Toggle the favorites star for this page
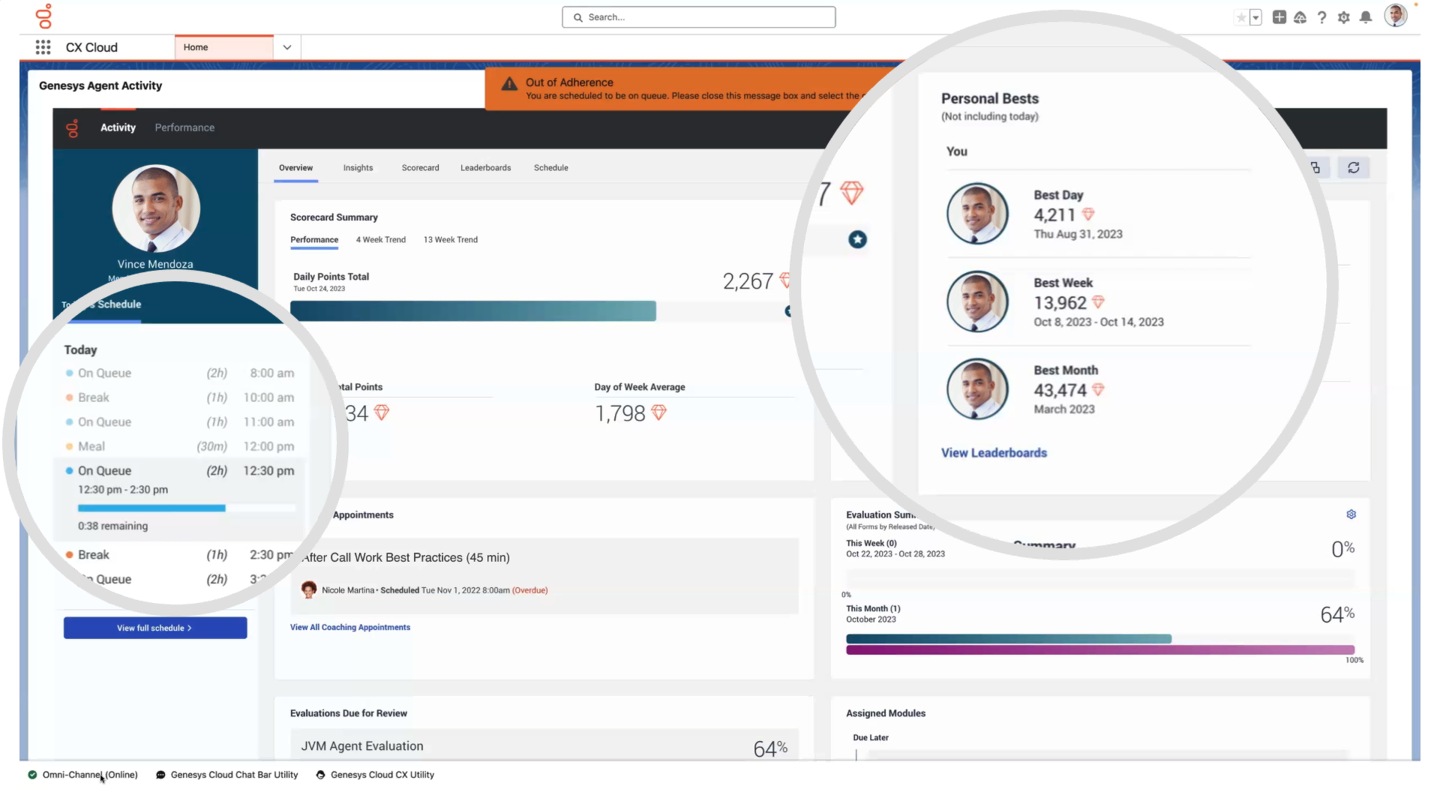The image size is (1440, 810). (1241, 17)
